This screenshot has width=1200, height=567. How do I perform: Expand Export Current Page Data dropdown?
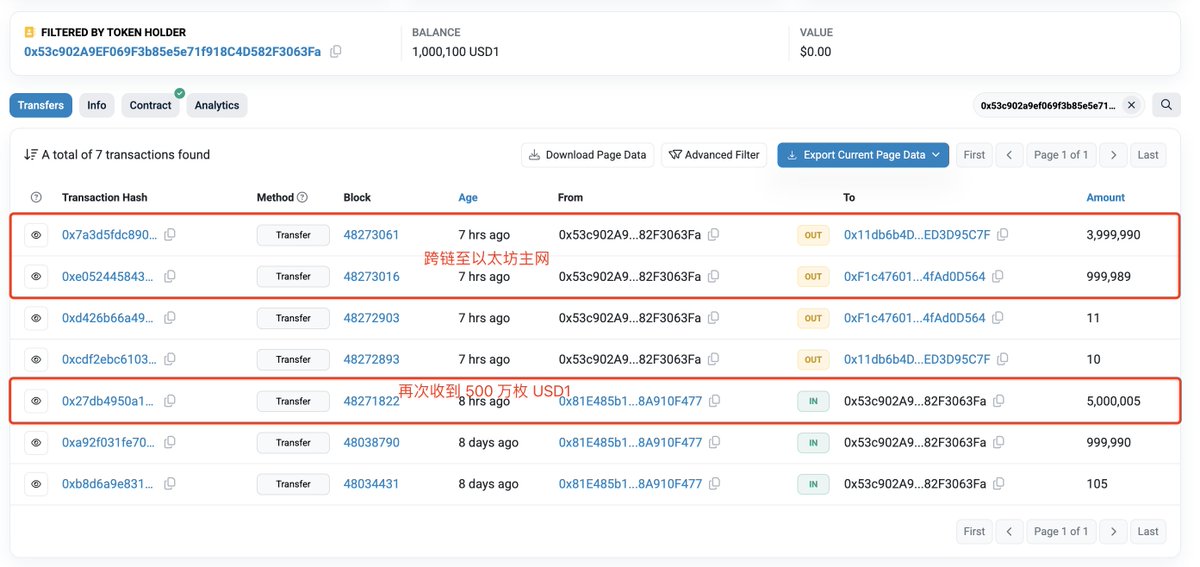pos(936,155)
